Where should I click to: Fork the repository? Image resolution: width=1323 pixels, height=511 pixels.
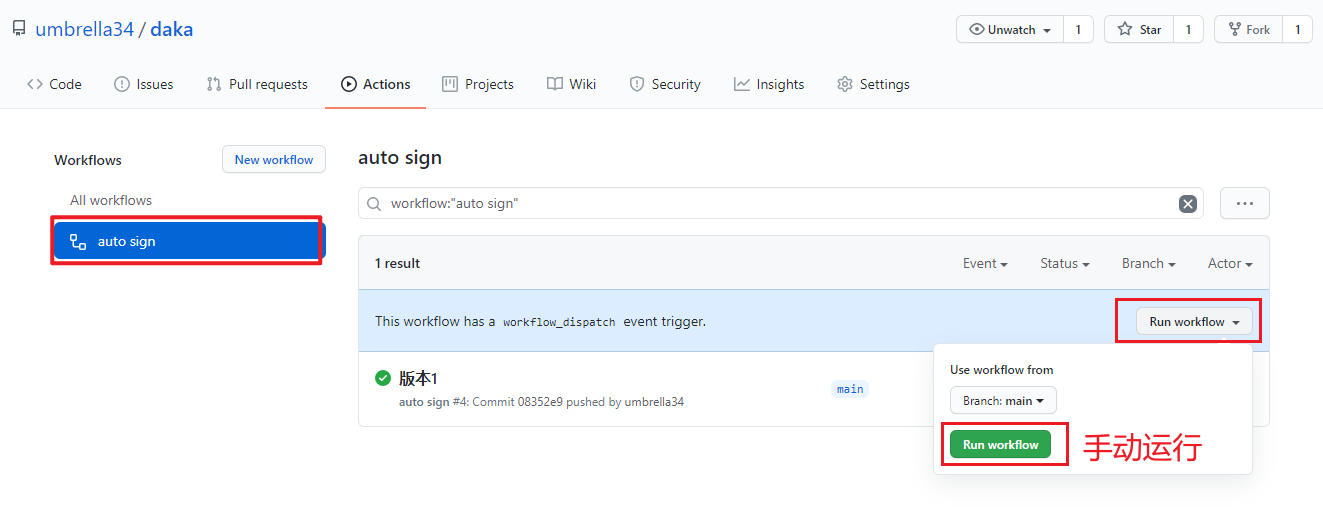[1248, 30]
